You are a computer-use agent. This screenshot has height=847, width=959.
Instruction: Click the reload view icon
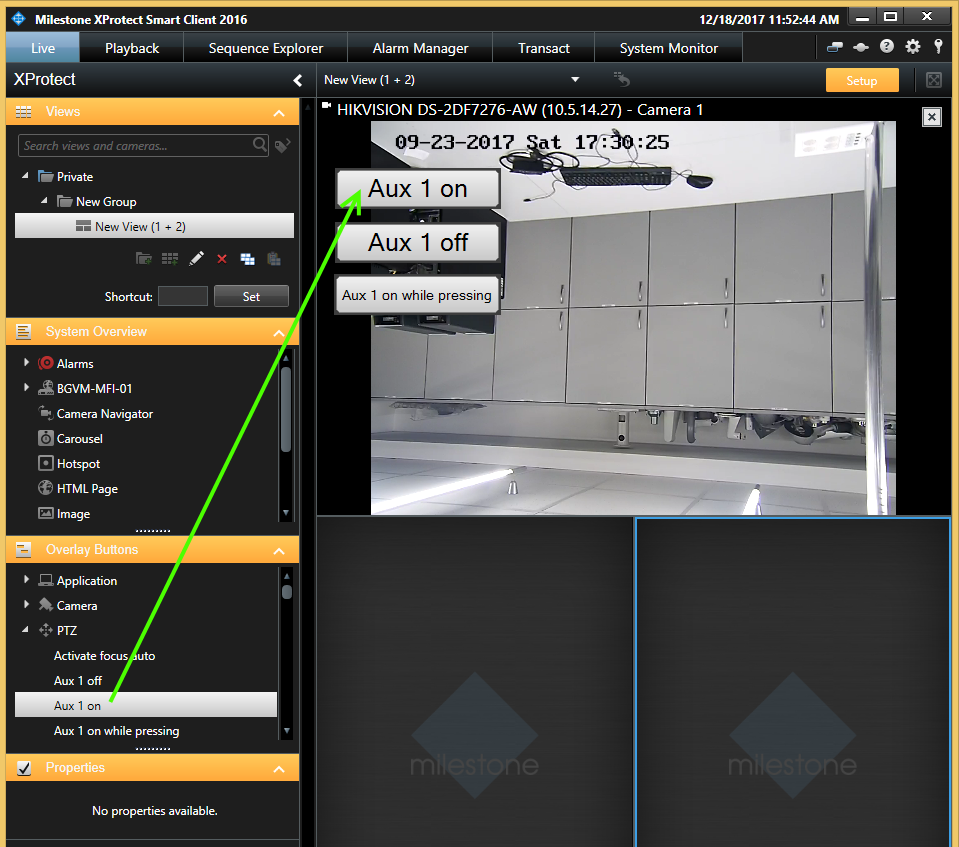(x=621, y=80)
